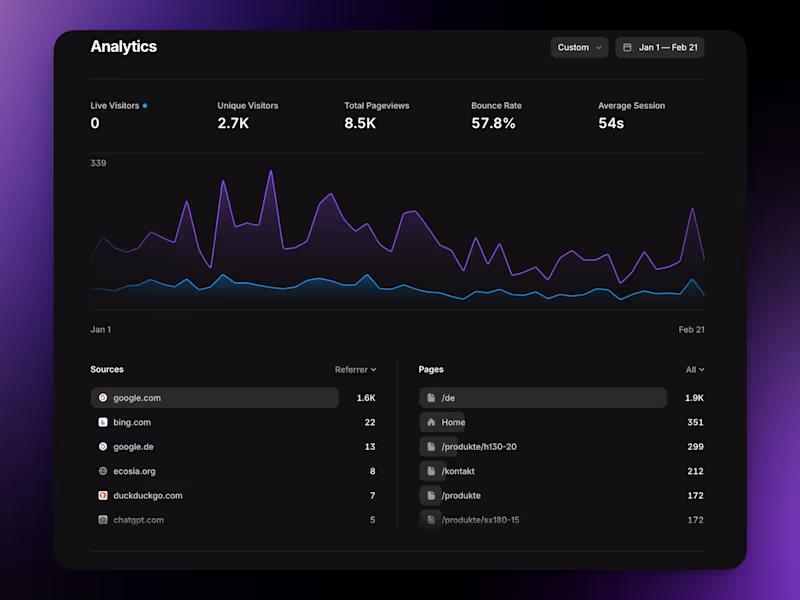
Task: Select the /de row highlight in Pages
Action: 542,397
